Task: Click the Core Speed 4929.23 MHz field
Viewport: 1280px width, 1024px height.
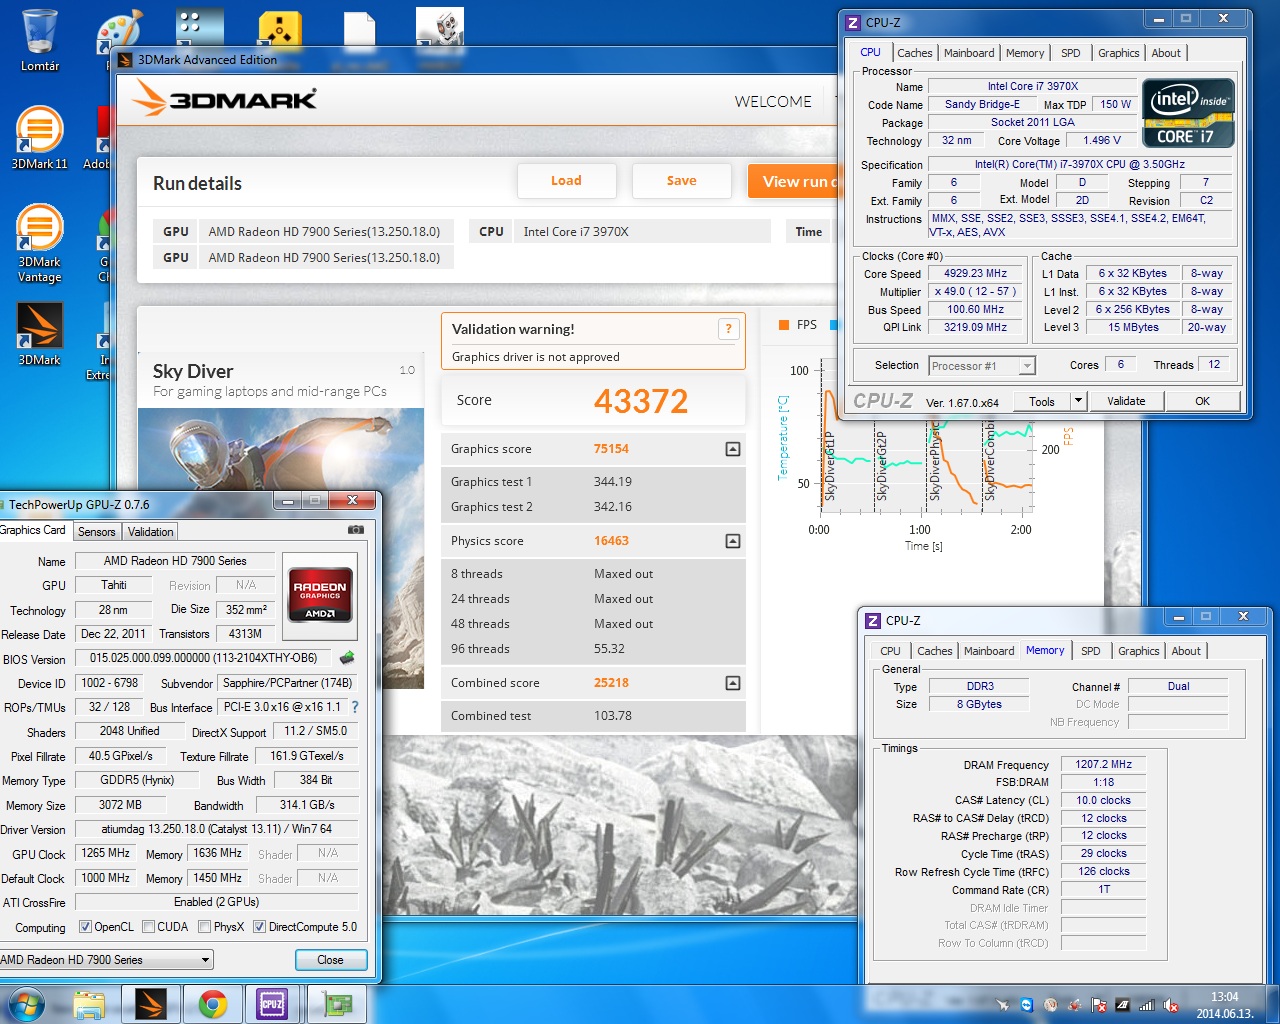Action: pyautogui.click(x=976, y=273)
